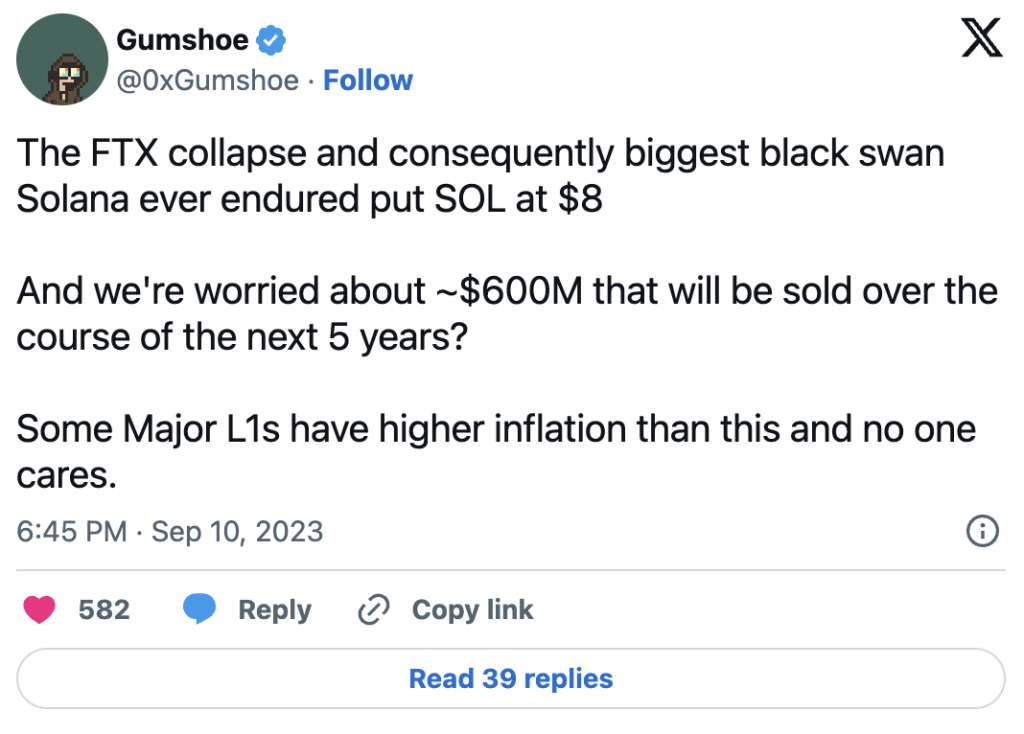Screen dimensions: 1024x734
Task: Click the 6:45 PM time
Action: click(x=72, y=531)
